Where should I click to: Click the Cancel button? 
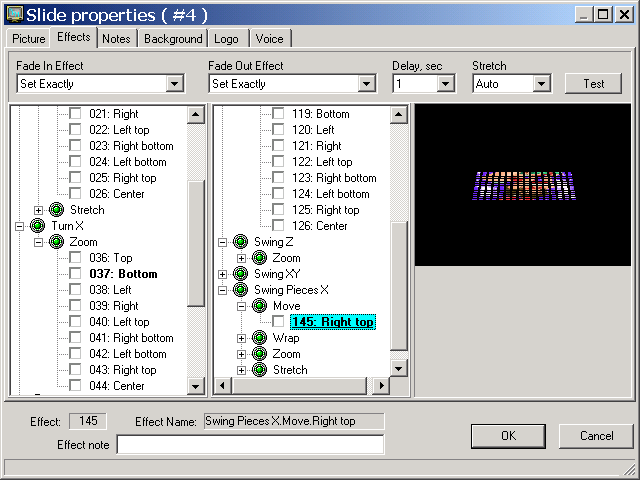point(596,436)
